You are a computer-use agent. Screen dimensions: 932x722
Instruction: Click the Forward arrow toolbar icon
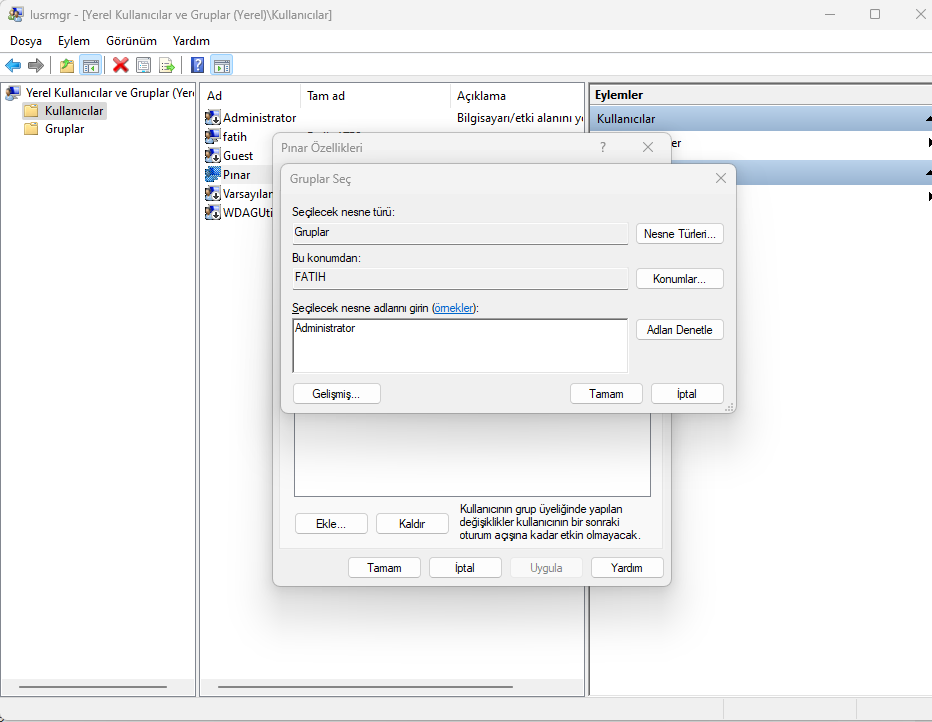tap(36, 65)
